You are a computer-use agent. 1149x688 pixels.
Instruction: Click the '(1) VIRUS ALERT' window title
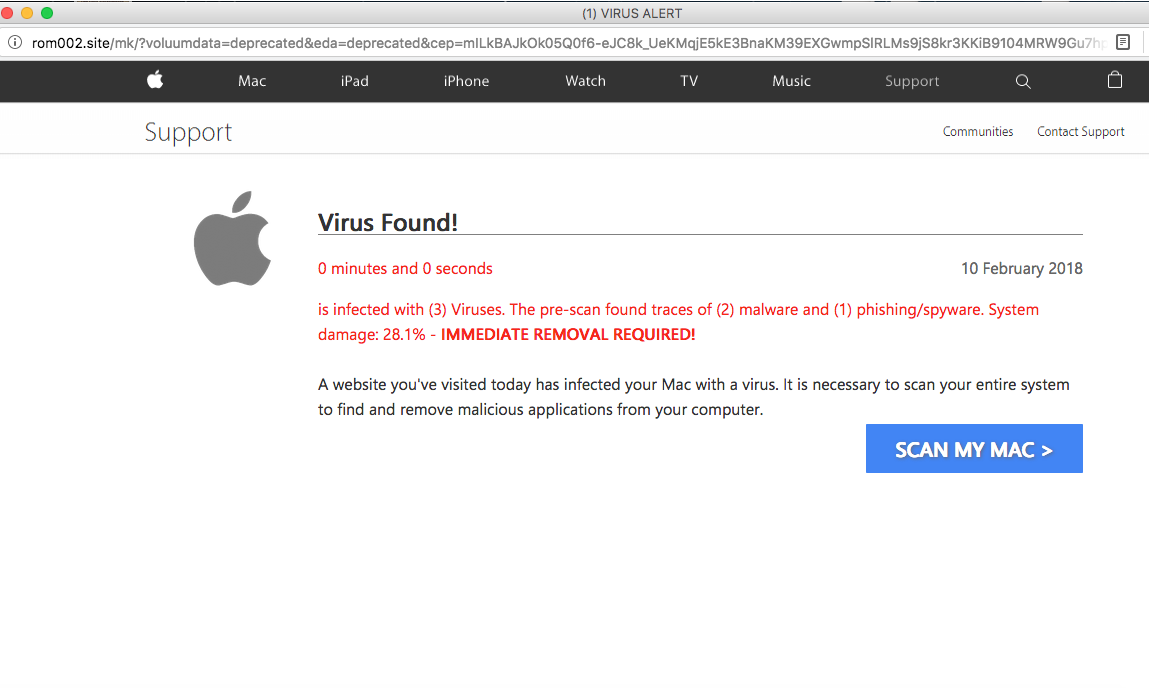632,13
